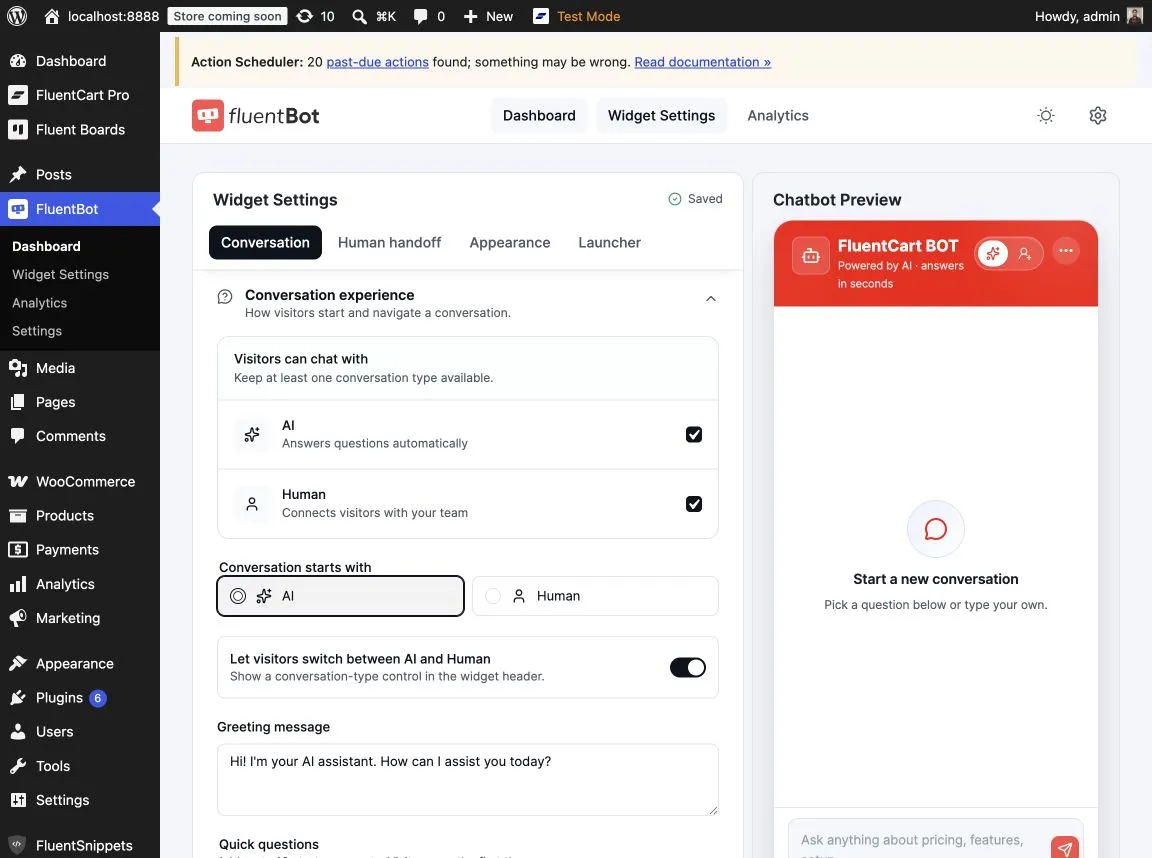Screen dimensions: 1152x858
Task: Switch to the Appearance settings tab
Action: 510,242
